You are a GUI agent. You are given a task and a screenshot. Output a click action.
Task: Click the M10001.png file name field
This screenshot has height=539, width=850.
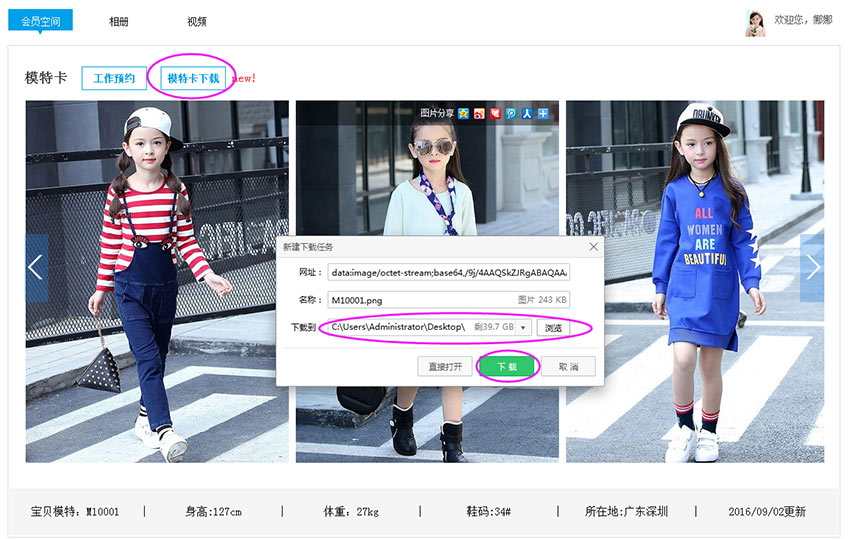click(x=420, y=299)
